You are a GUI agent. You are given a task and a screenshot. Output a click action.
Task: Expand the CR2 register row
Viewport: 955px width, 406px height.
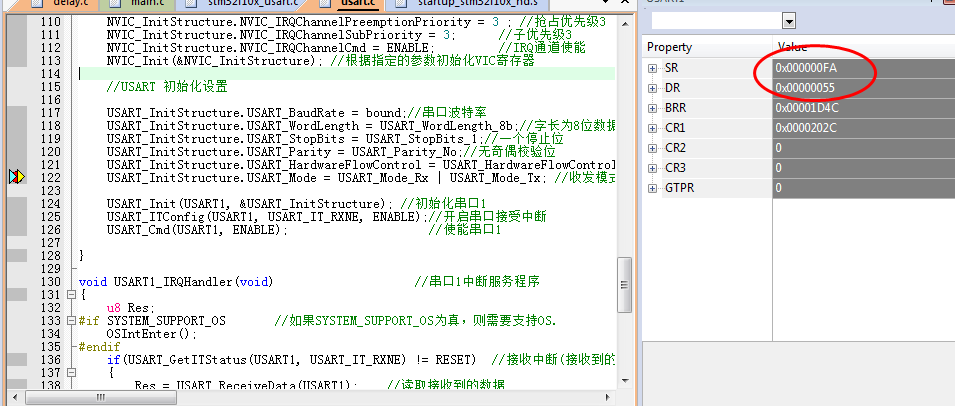coord(652,148)
